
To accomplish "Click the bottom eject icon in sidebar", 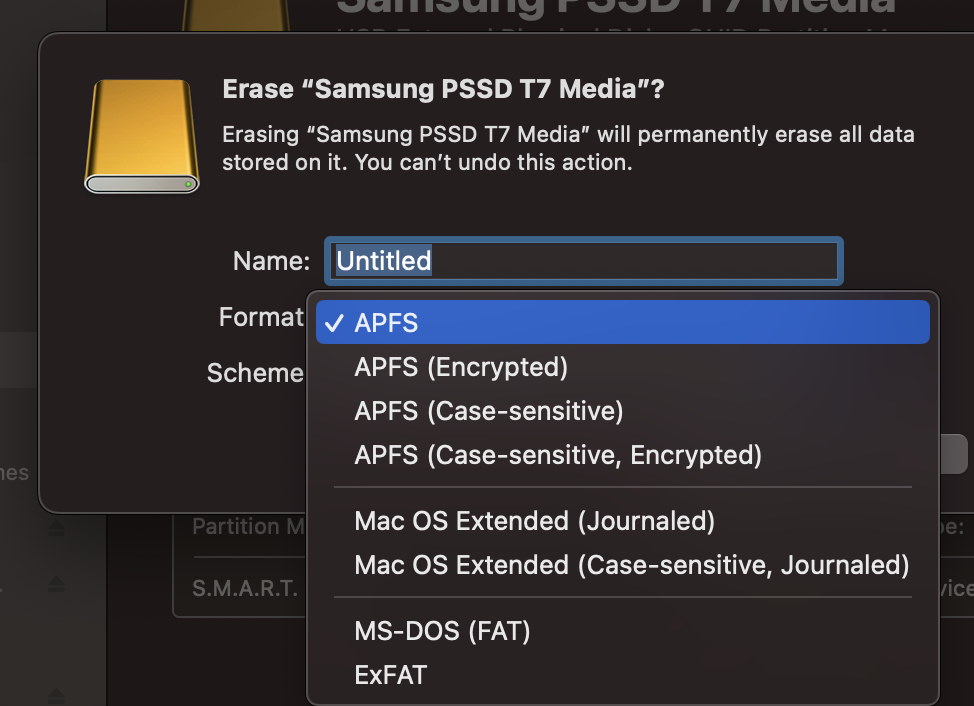I will pyautogui.click(x=56, y=694).
